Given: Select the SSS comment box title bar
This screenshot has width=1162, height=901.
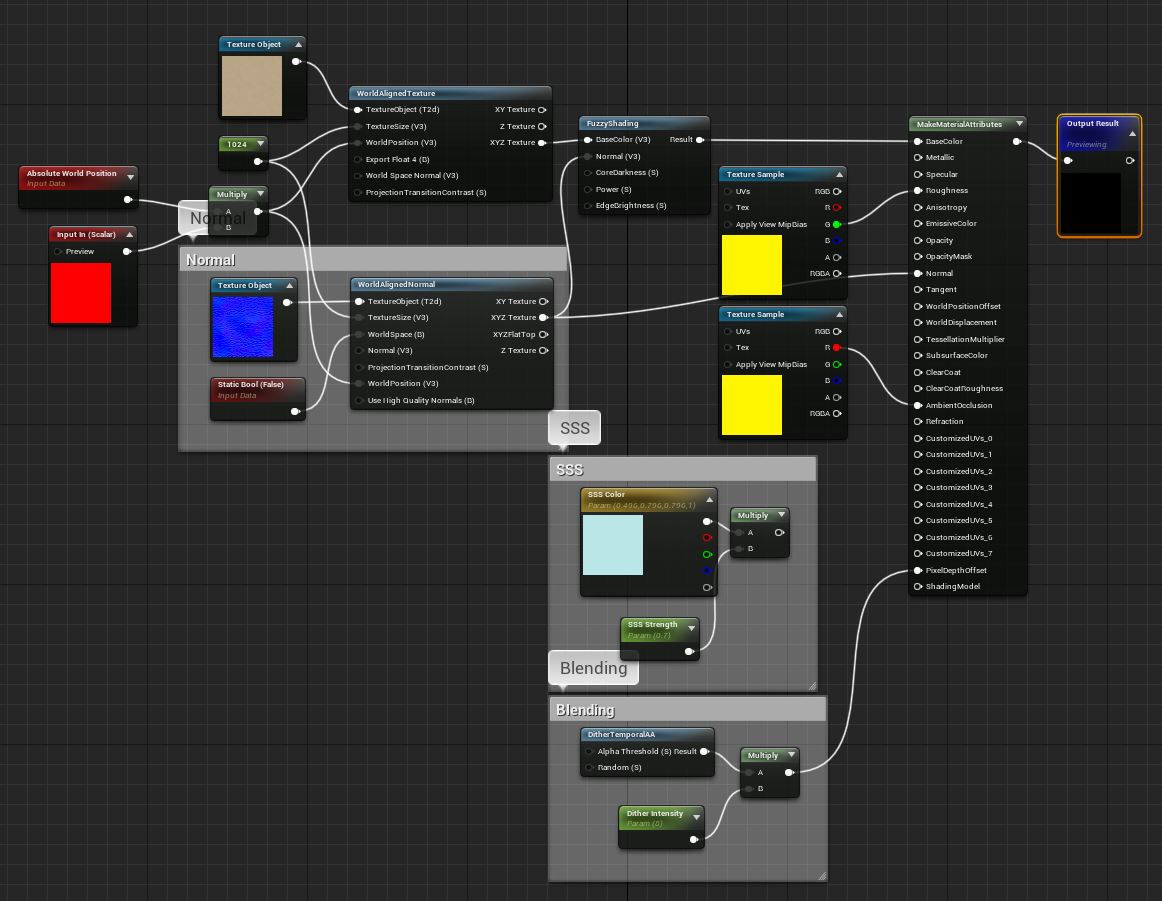Looking at the screenshot, I should pyautogui.click(x=682, y=469).
